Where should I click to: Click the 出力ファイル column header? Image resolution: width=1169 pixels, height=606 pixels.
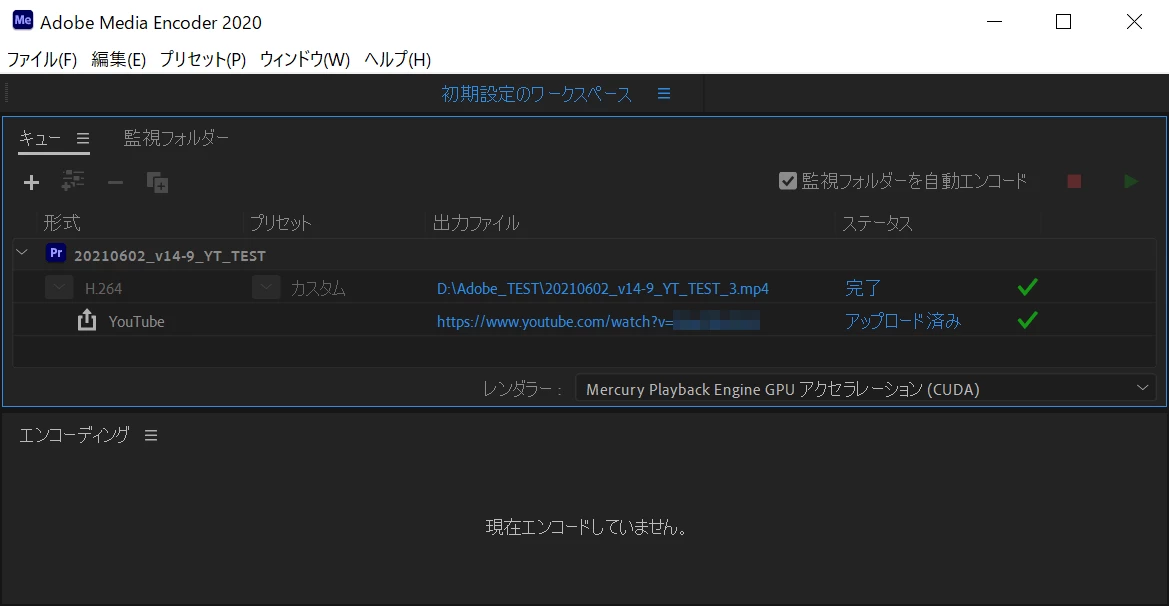476,223
